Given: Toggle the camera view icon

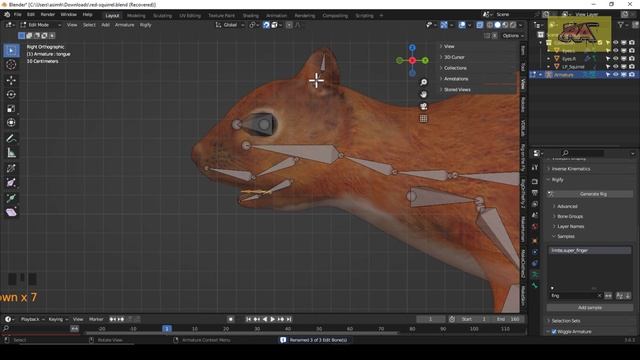Looking at the screenshot, I should pyautogui.click(x=424, y=107).
